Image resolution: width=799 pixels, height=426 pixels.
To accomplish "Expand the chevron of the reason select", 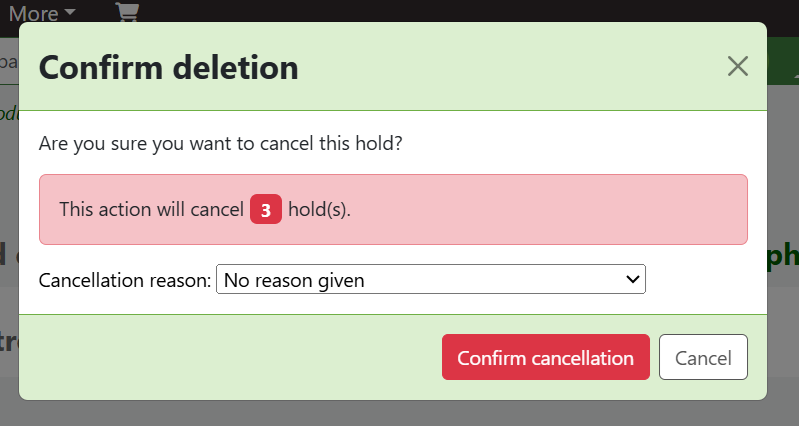I will tap(632, 280).
